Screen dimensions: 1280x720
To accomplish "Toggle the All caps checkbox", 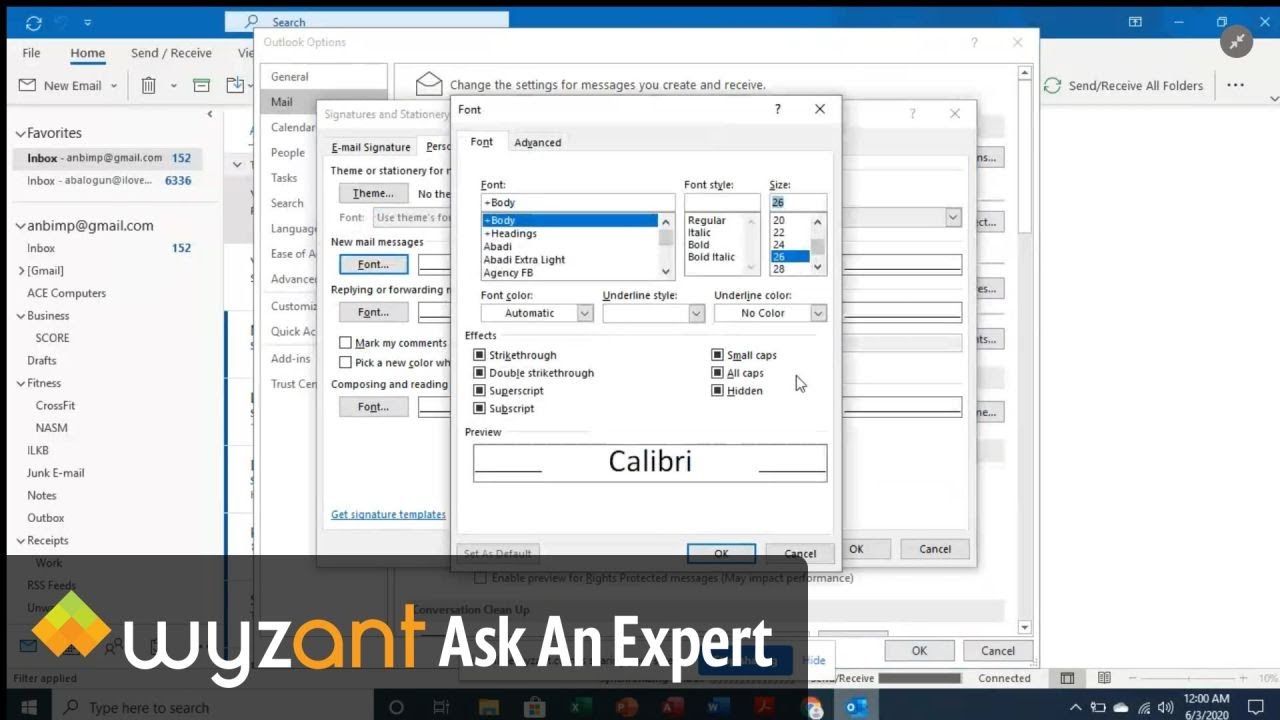I will [718, 373].
